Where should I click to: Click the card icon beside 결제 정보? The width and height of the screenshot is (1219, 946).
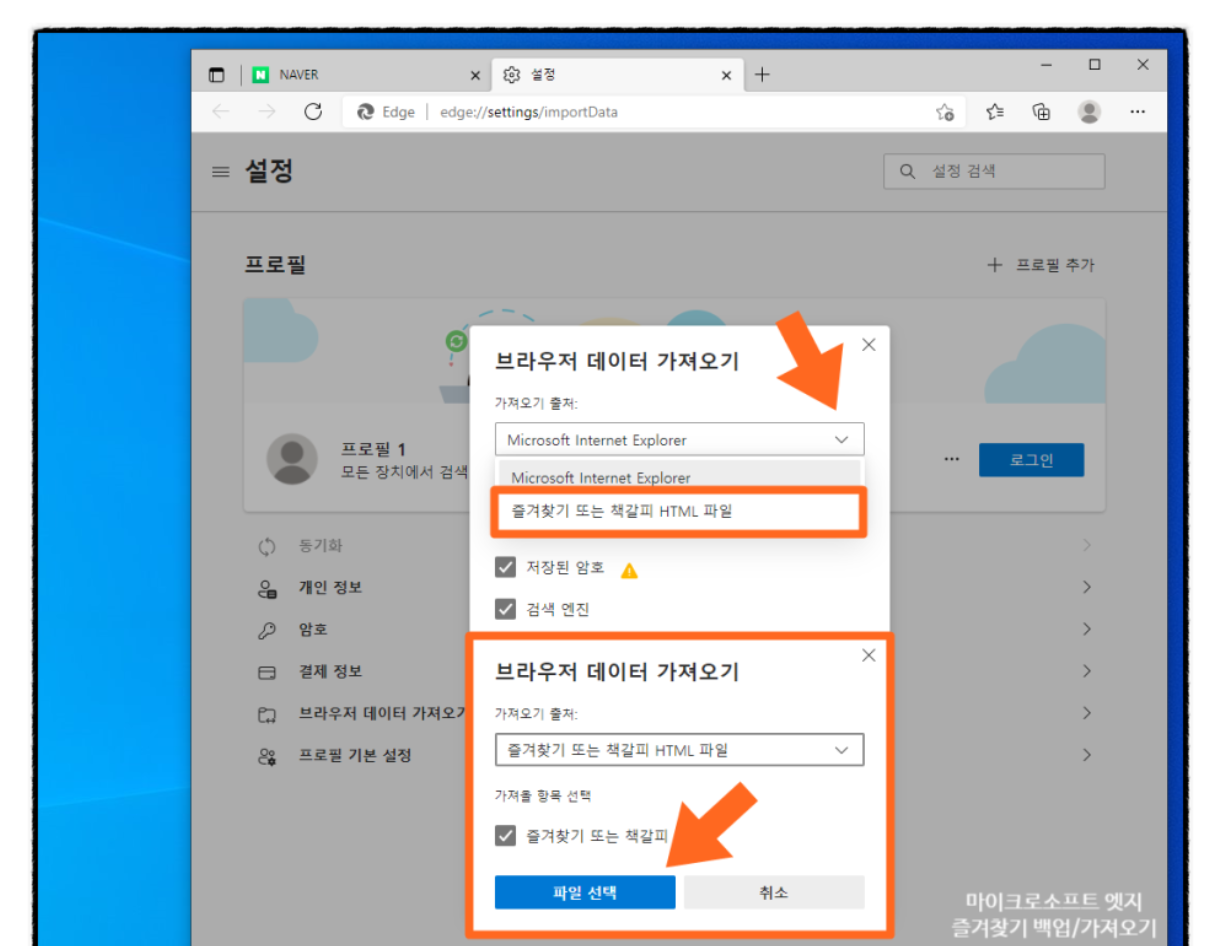(267, 673)
